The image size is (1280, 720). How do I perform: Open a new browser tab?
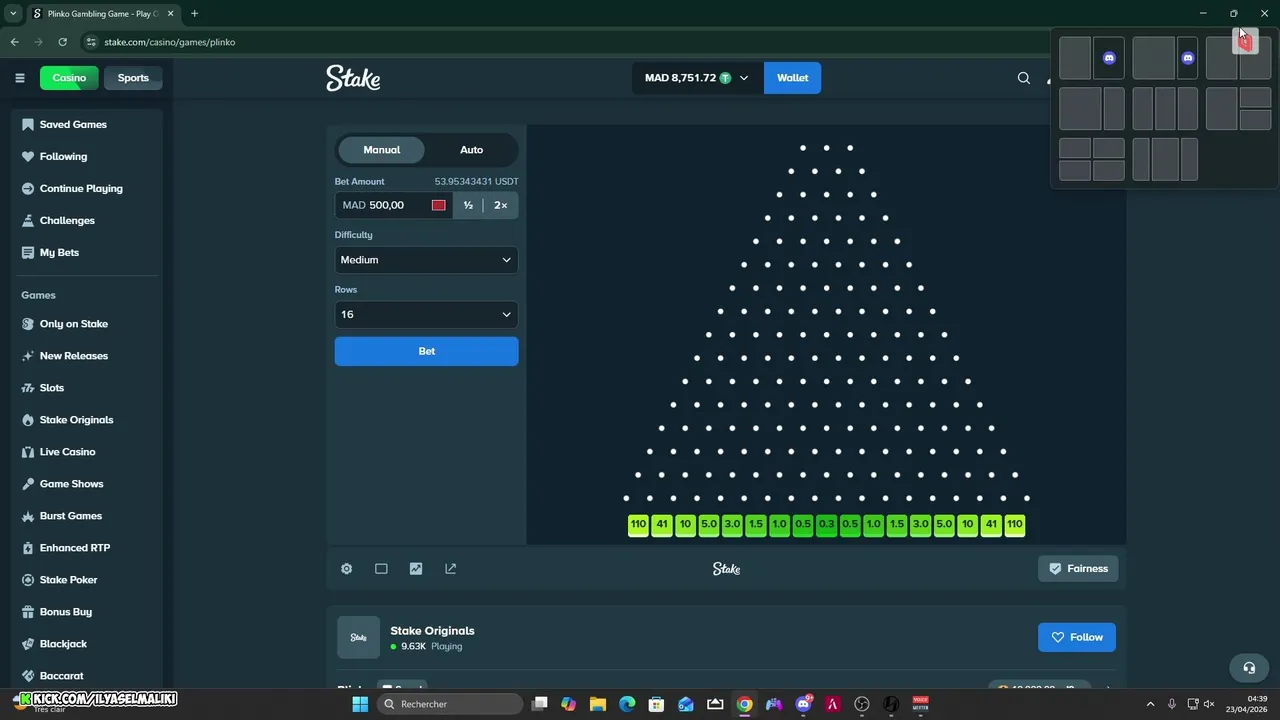pyautogui.click(x=194, y=14)
